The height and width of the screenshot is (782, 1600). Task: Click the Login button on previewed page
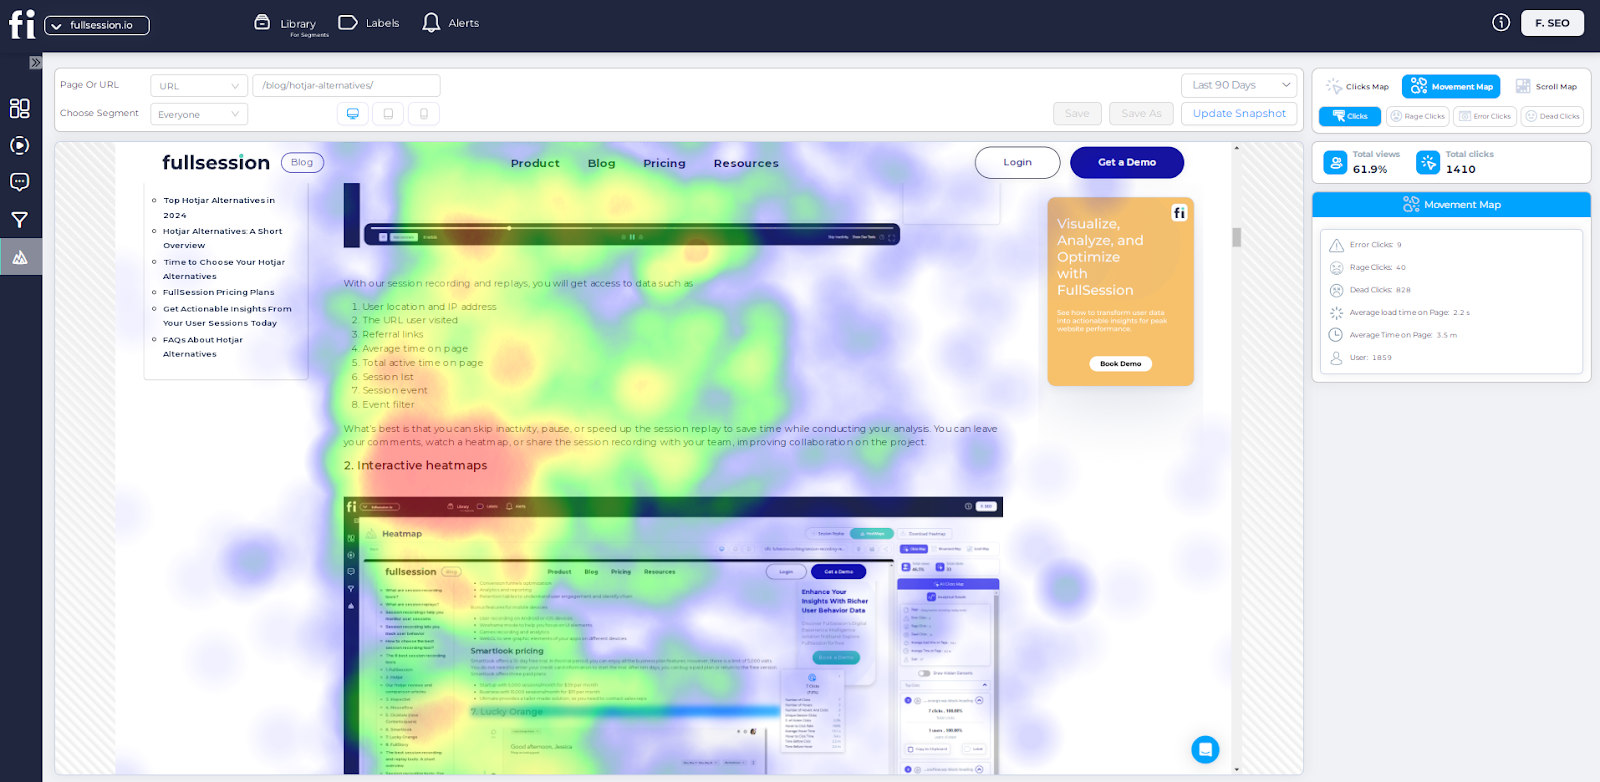pos(1017,162)
